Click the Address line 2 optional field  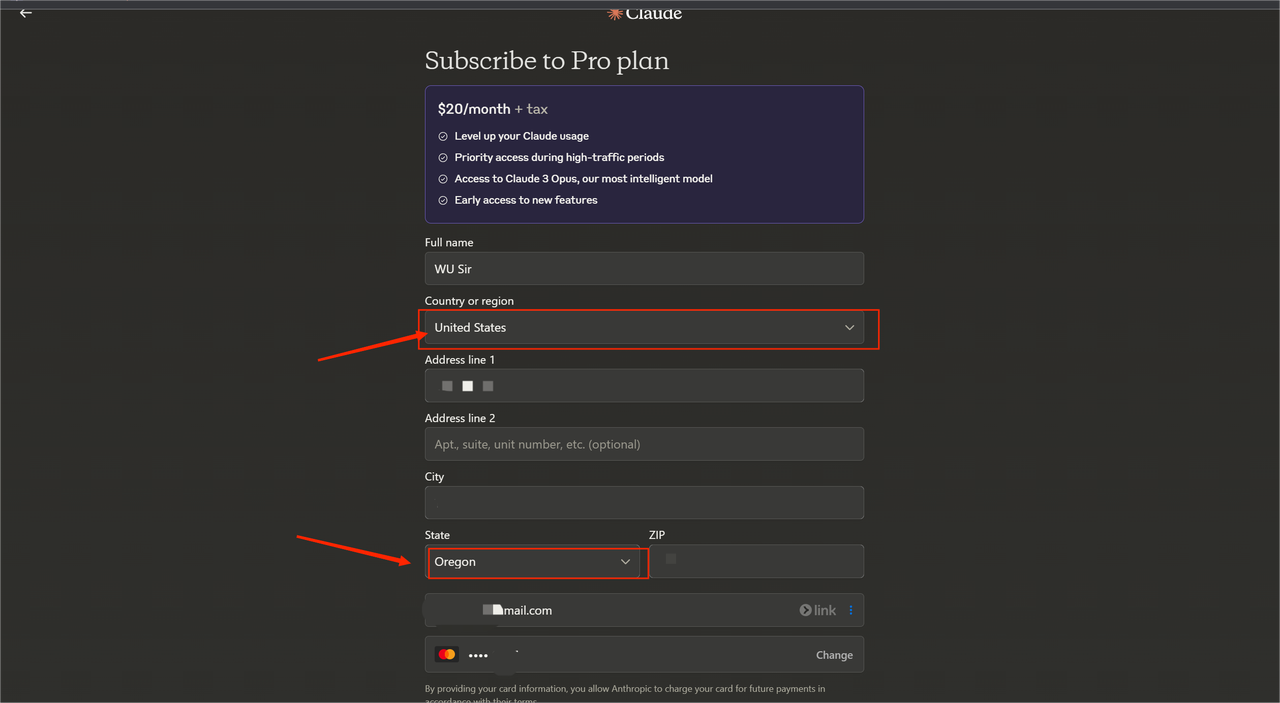click(644, 444)
